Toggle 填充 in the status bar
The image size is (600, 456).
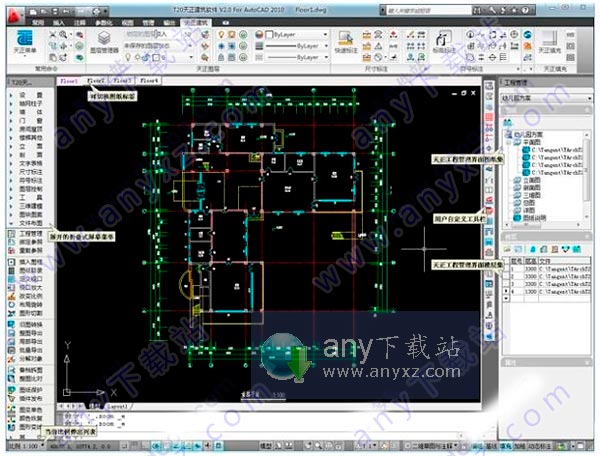point(505,446)
